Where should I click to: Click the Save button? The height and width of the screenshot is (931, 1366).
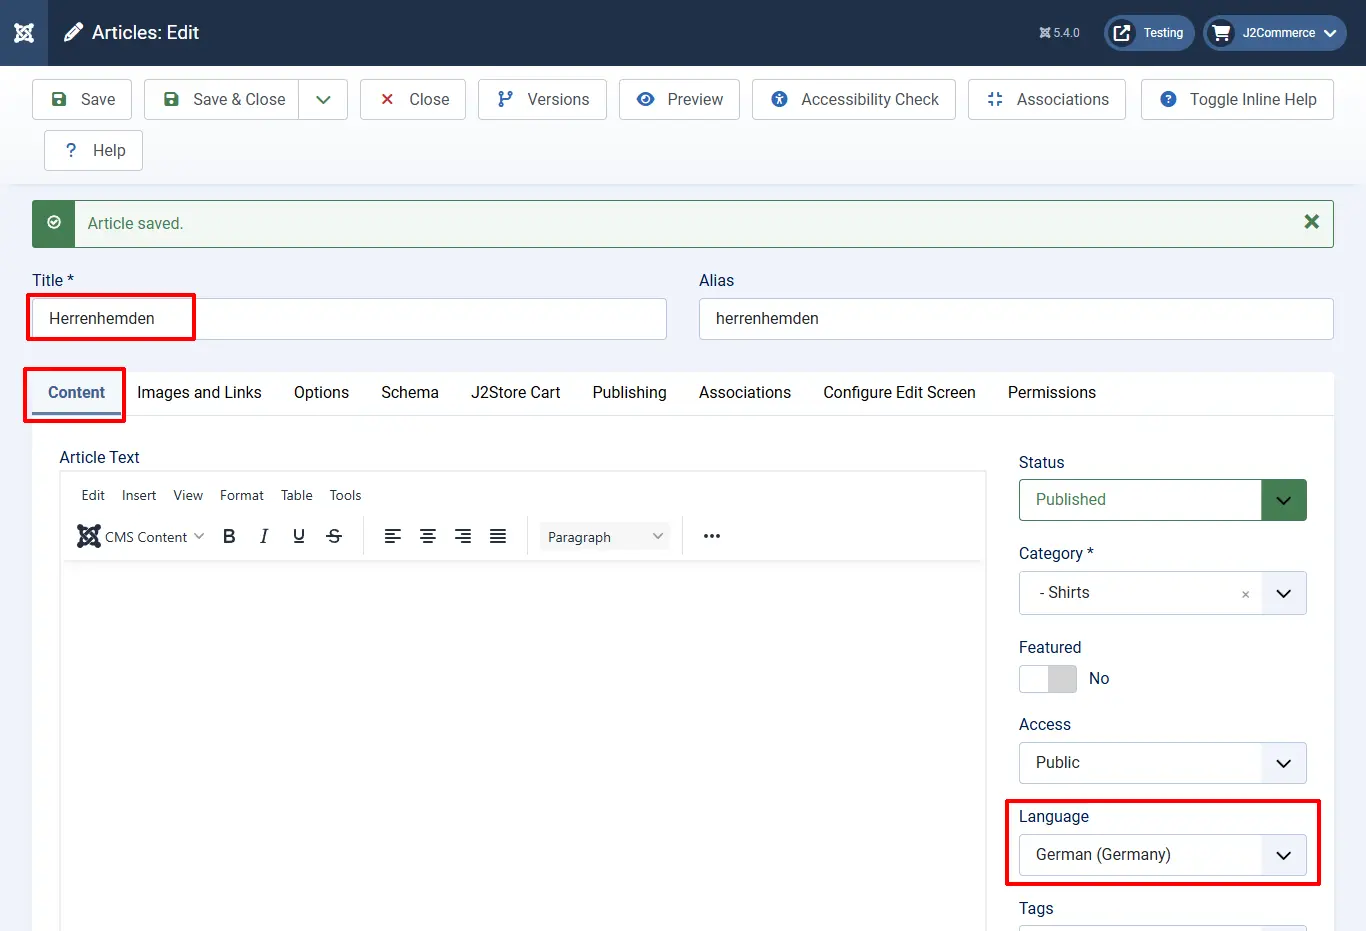coord(82,99)
